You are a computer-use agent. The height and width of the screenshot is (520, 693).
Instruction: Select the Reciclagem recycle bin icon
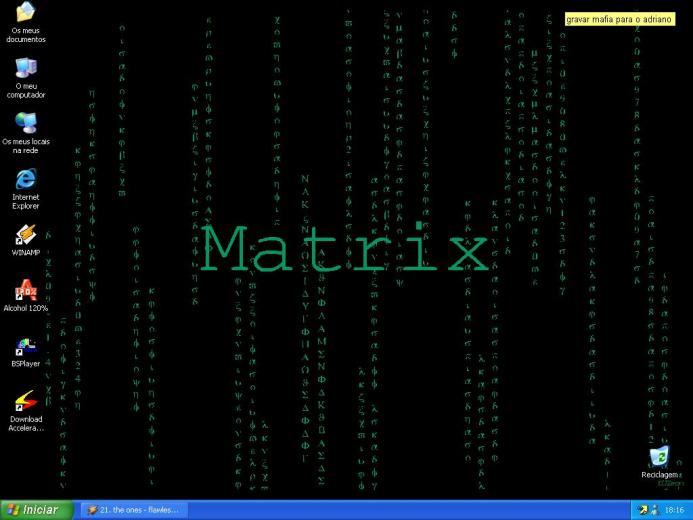(659, 457)
